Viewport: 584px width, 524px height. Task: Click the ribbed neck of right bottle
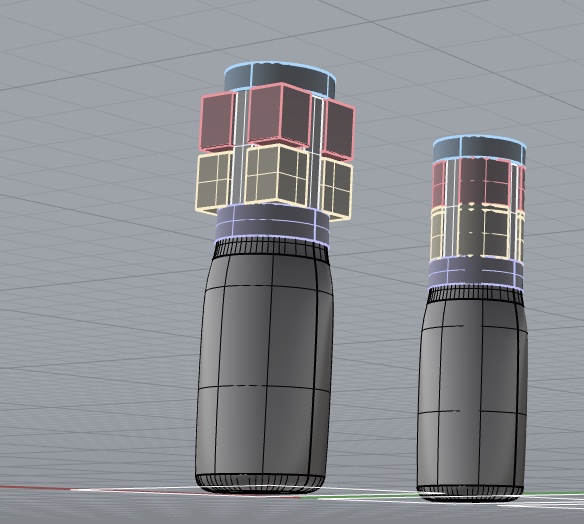[x=475, y=296]
